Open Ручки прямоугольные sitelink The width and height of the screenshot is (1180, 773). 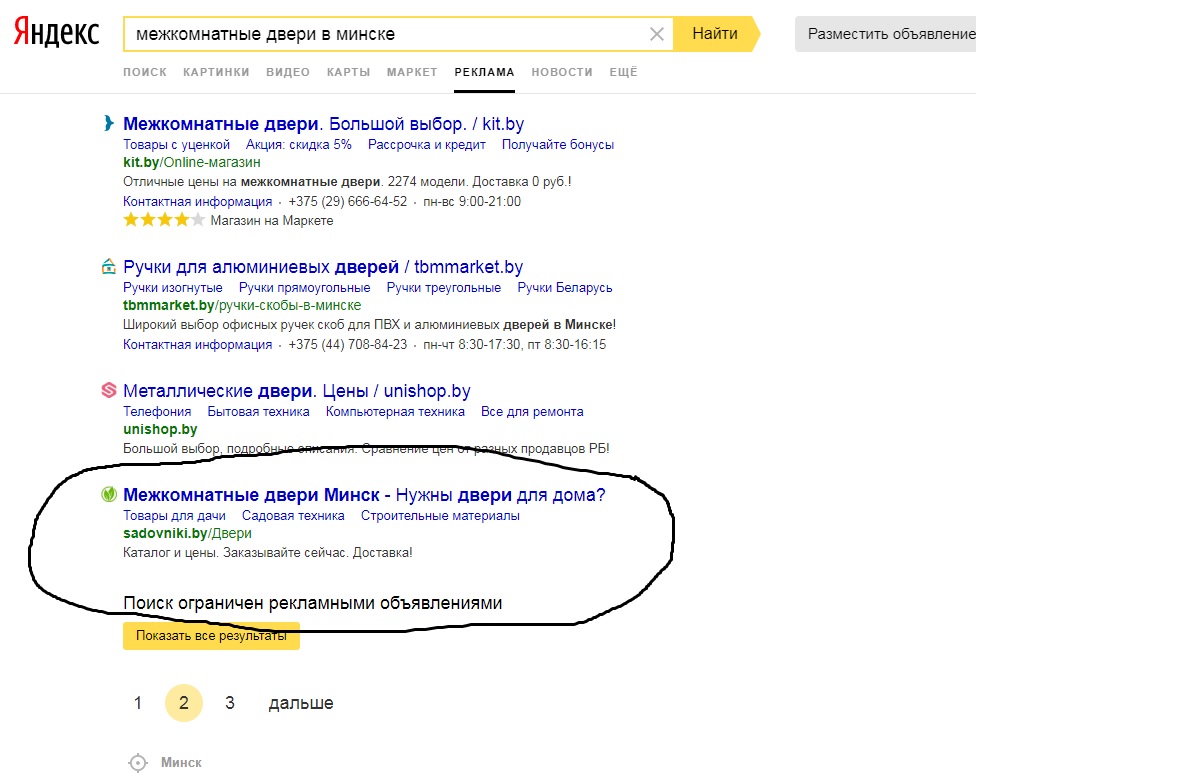304,288
